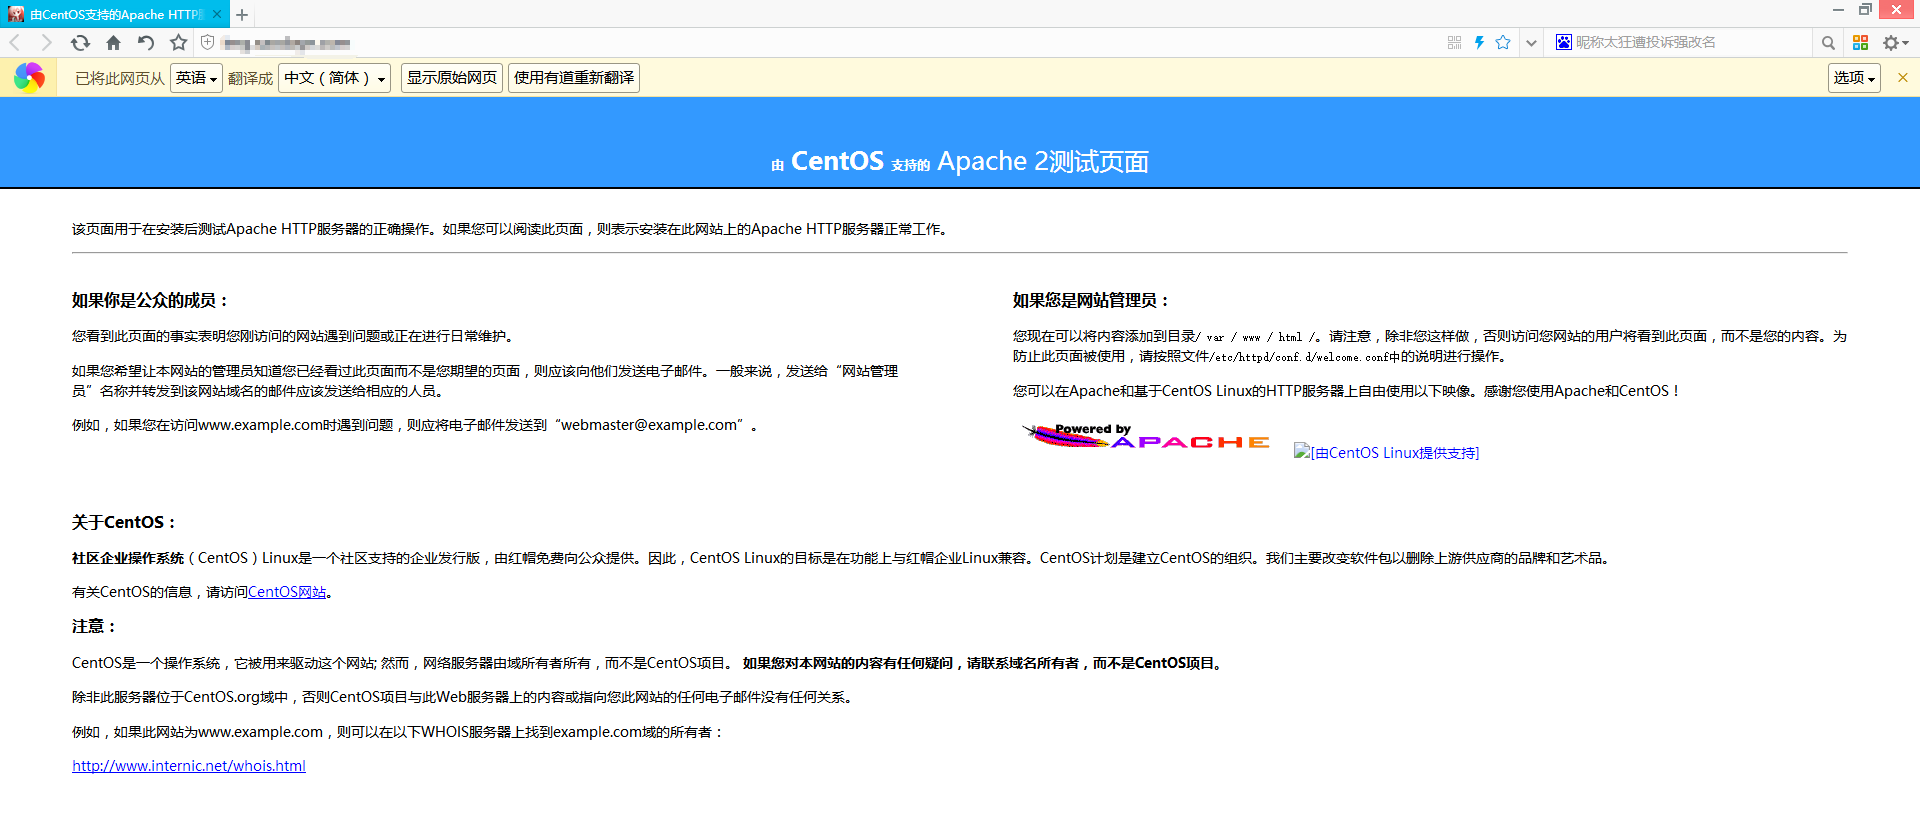The image size is (1920, 814).
Task: Go to the browser home page
Action: coord(113,43)
